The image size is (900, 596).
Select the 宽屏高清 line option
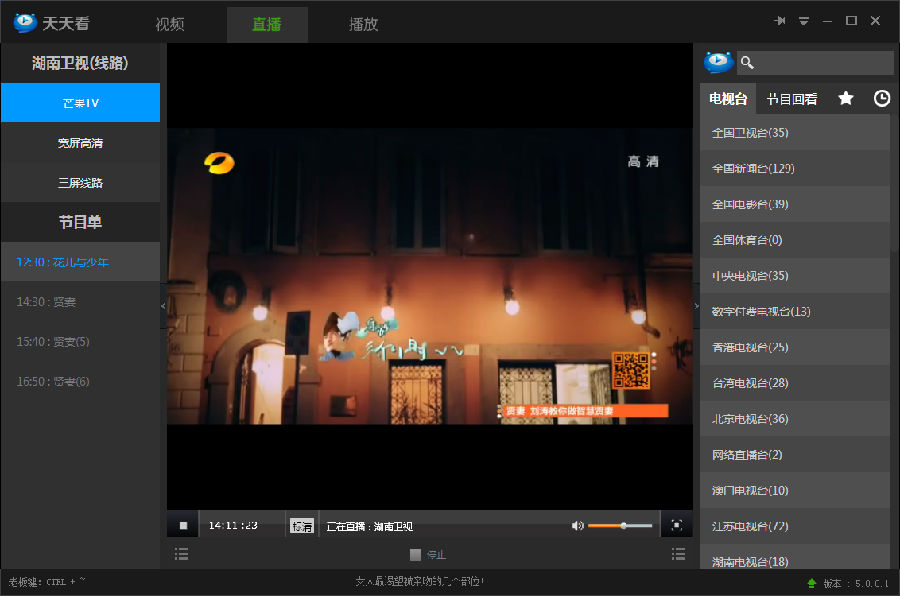click(x=80, y=143)
